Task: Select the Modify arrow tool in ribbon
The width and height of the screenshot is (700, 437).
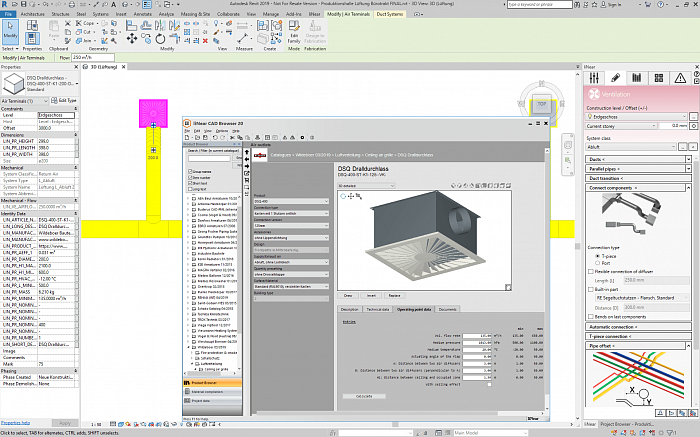Action: click(x=10, y=31)
